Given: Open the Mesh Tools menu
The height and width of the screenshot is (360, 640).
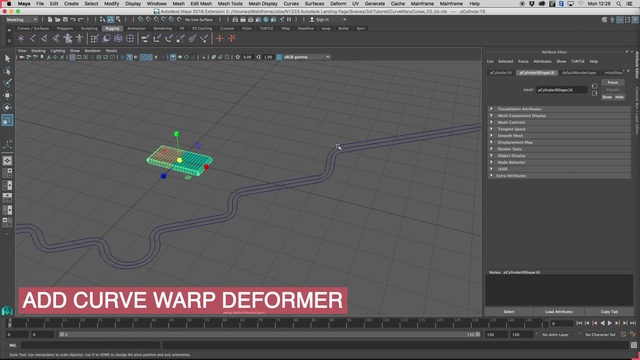Looking at the screenshot, I should [x=230, y=4].
